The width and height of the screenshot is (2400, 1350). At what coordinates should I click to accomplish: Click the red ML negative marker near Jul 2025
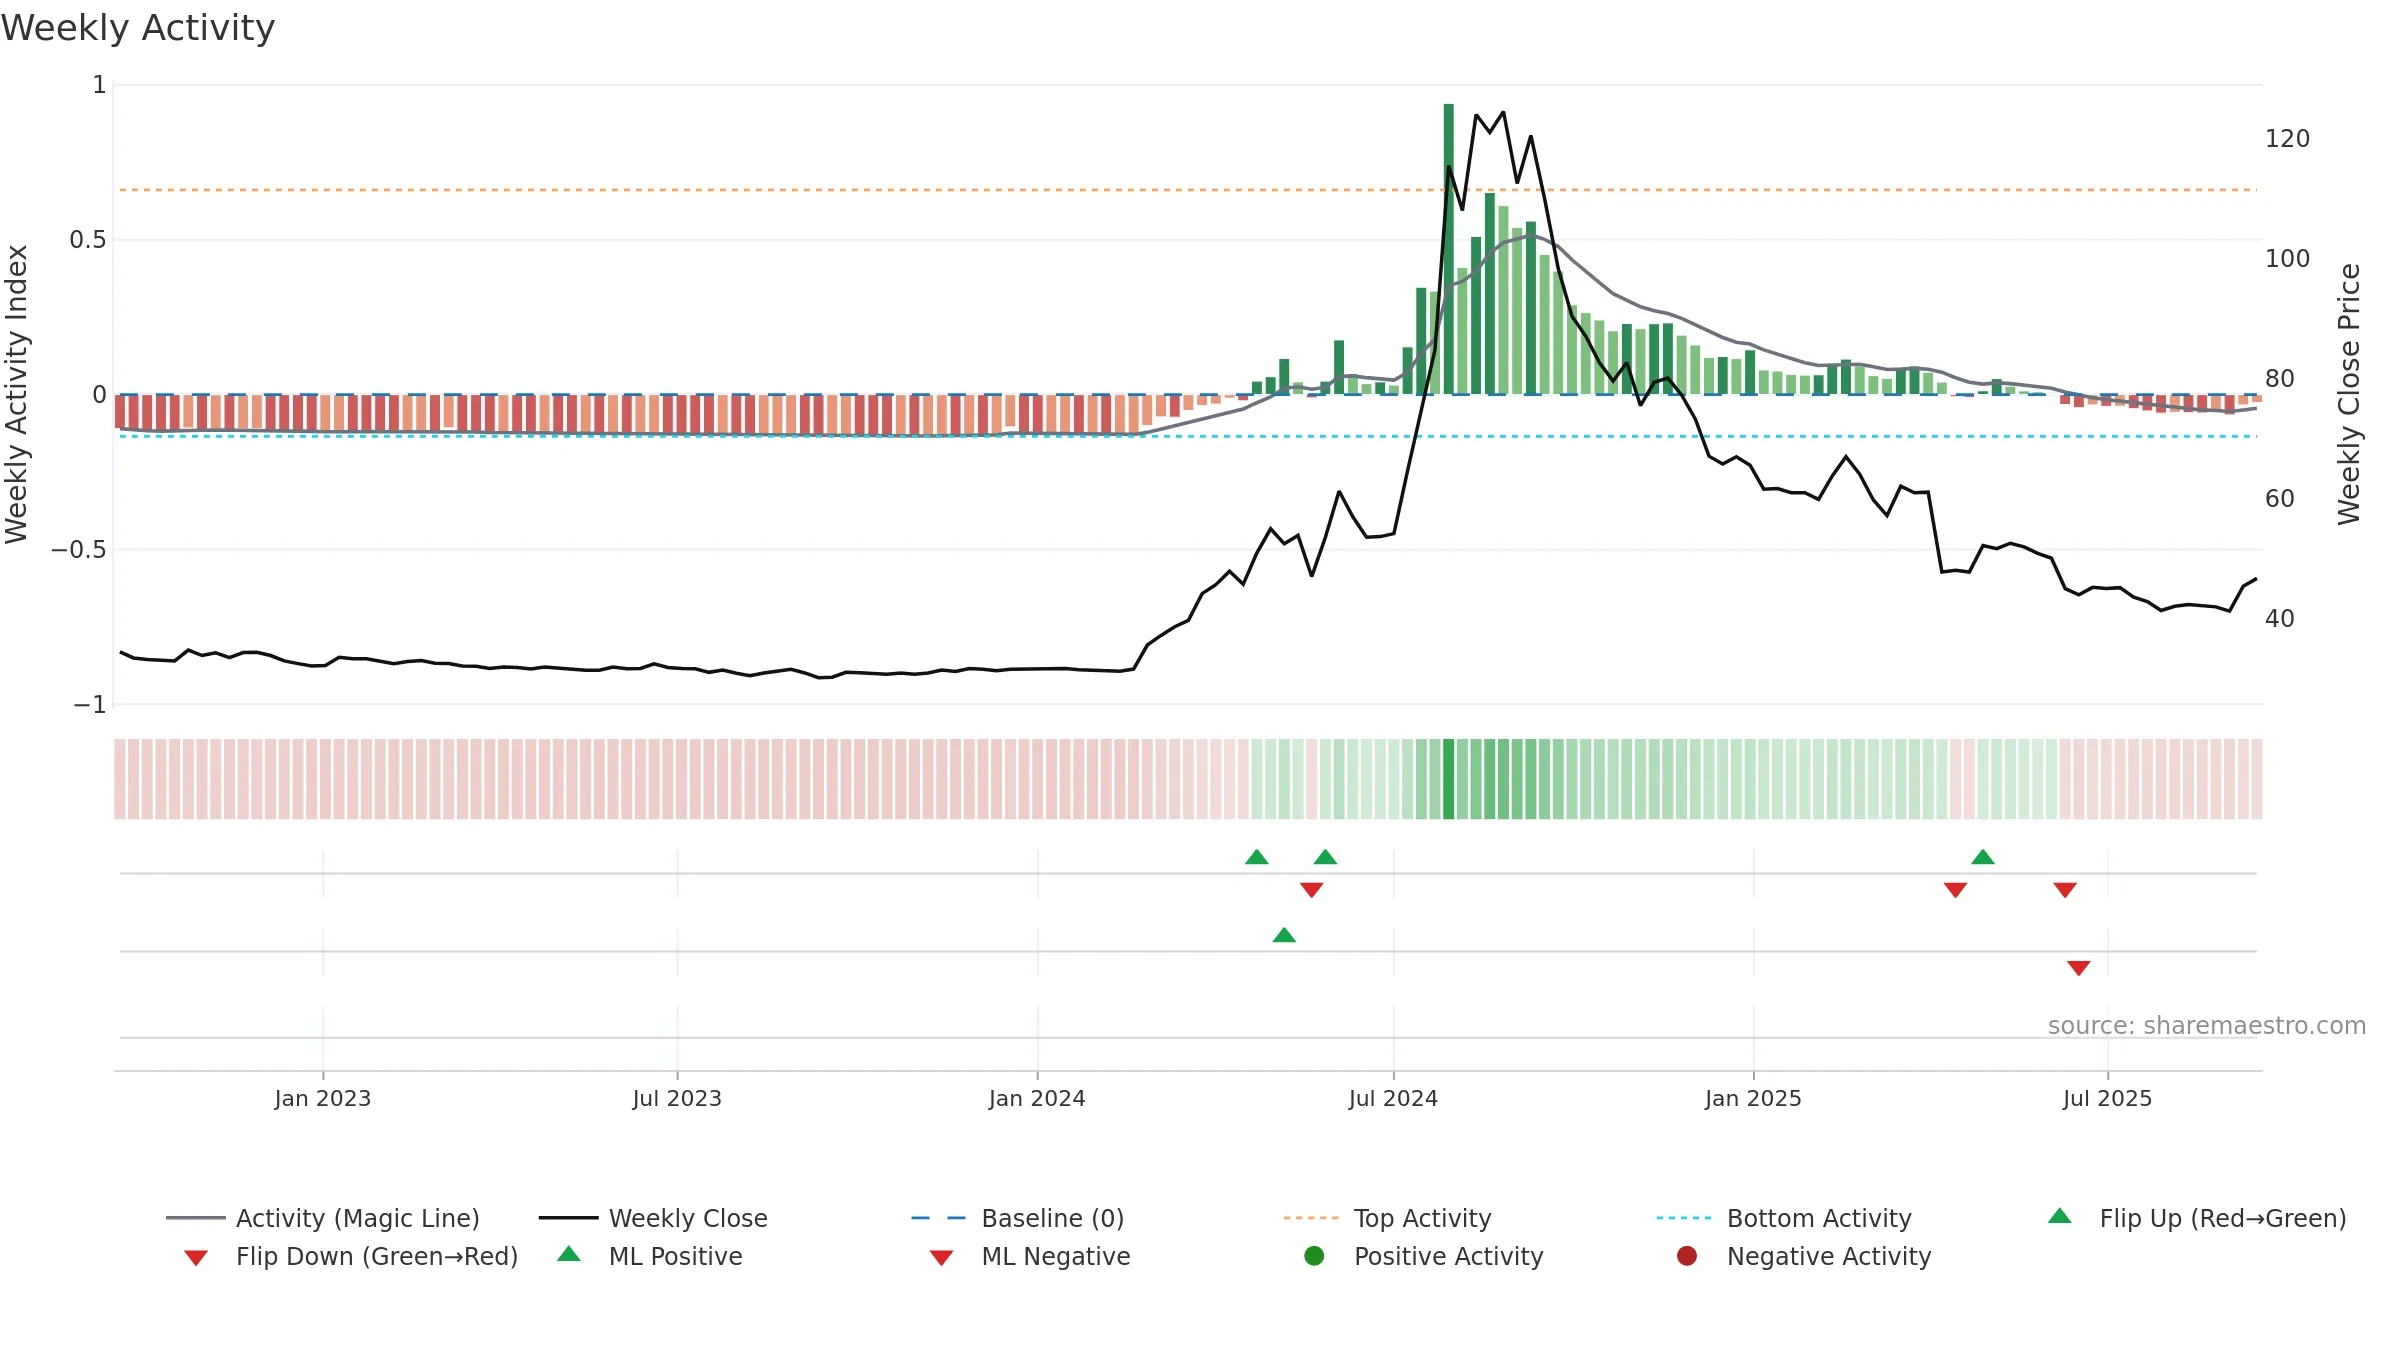2079,968
